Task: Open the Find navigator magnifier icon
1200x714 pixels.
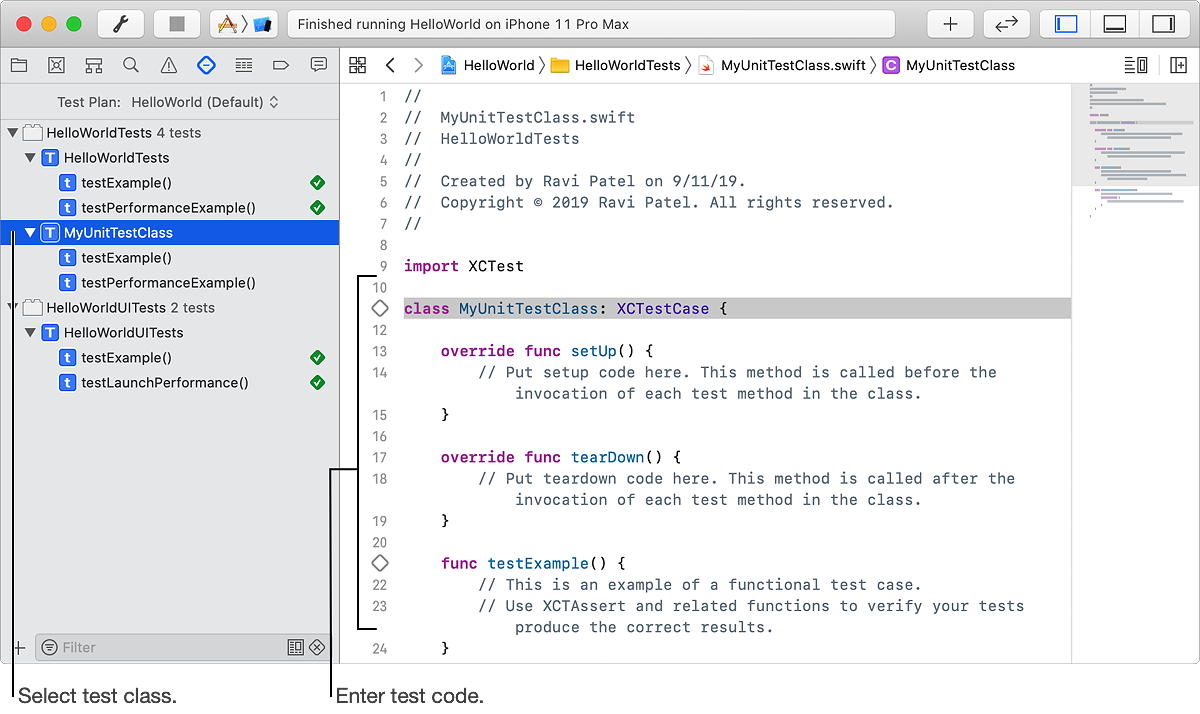Action: [131, 65]
